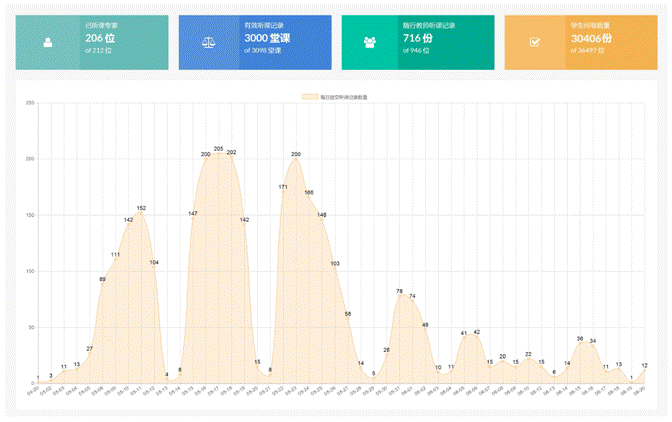
Task: Click the checkbox icon on the orange card
Action: point(534,42)
